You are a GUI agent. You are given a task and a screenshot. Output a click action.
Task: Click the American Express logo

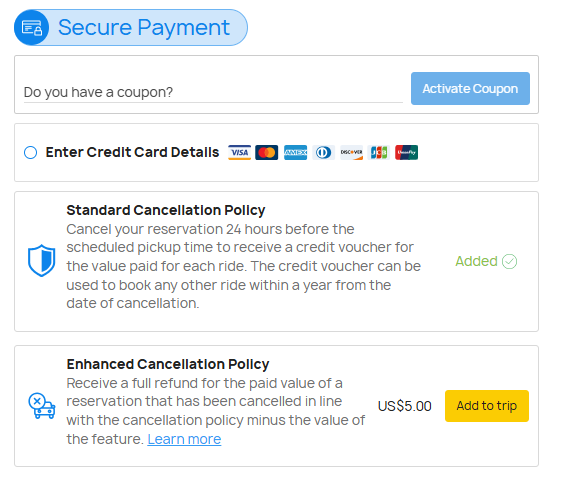pyautogui.click(x=295, y=152)
